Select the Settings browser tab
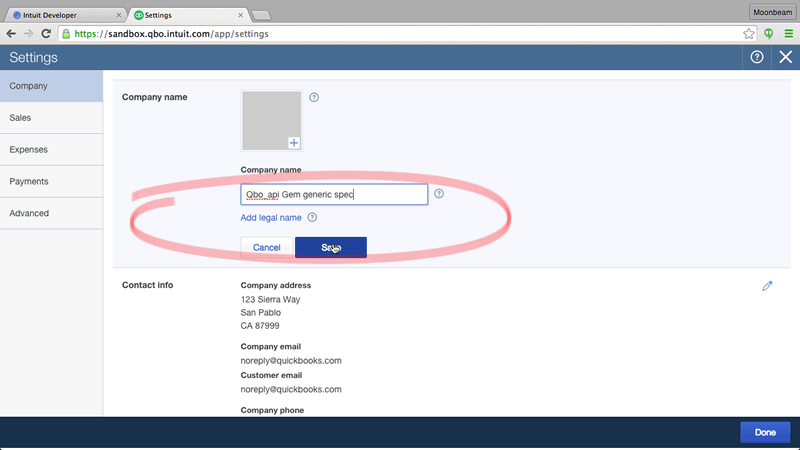Screen dimensions: 800x450 click(x=188, y=15)
